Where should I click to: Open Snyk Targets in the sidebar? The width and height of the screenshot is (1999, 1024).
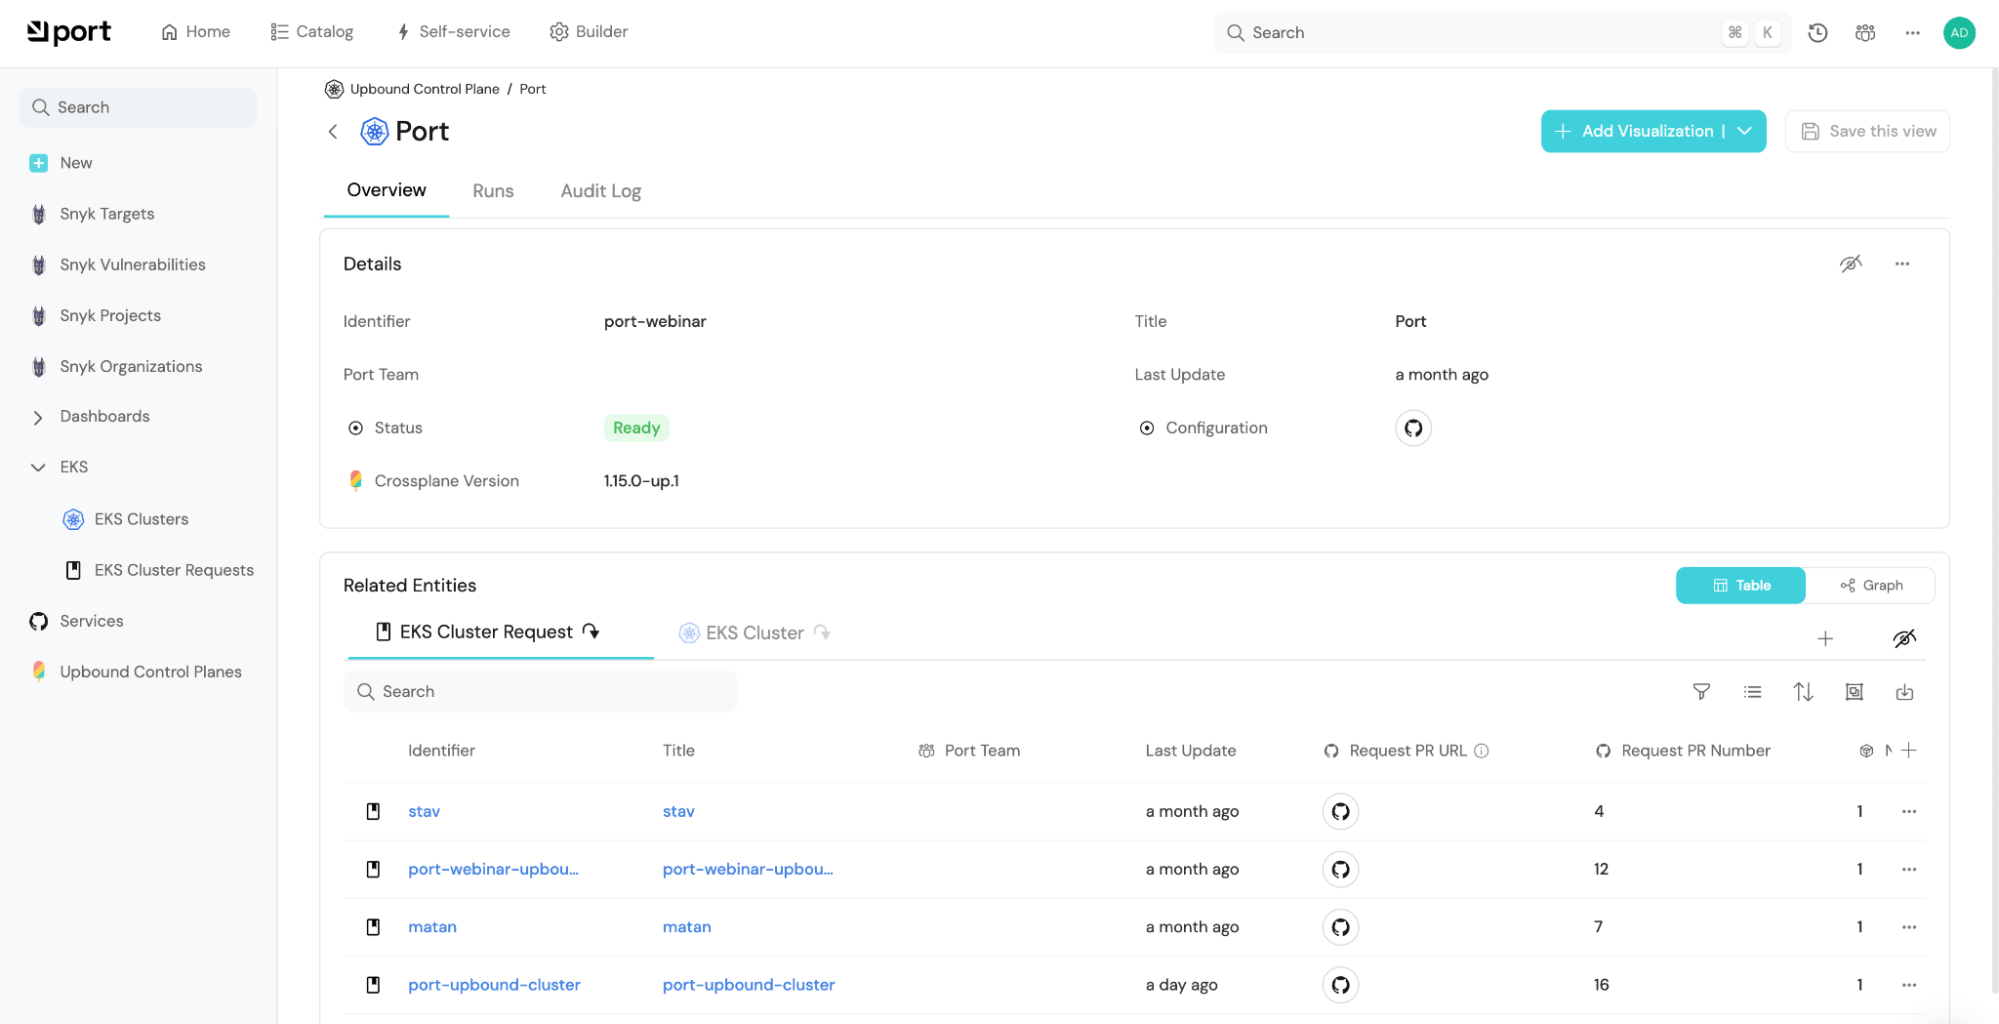[x=107, y=214]
